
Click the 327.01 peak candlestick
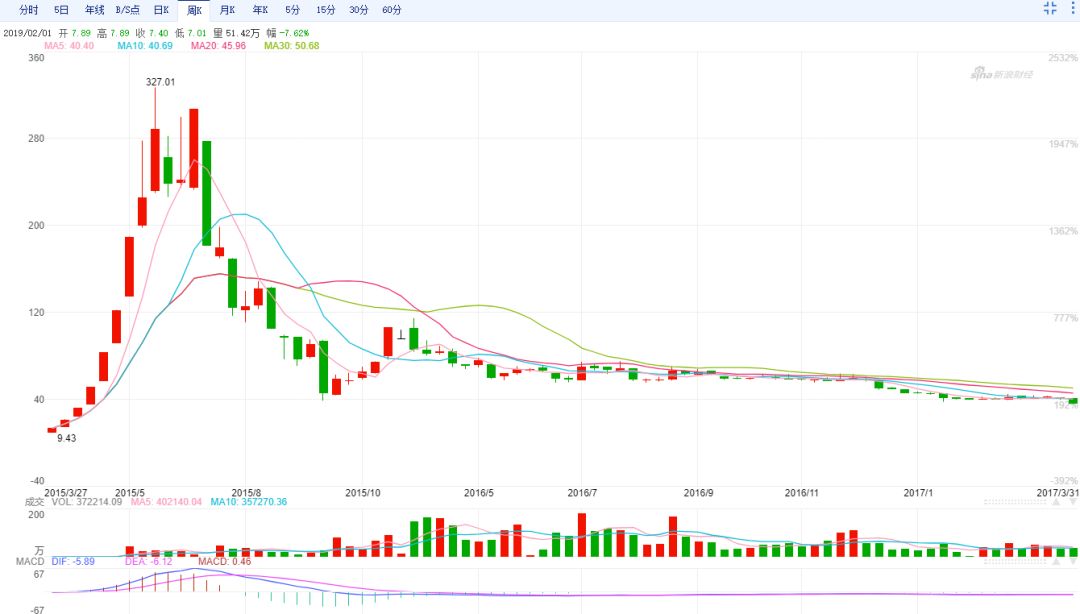point(155,158)
